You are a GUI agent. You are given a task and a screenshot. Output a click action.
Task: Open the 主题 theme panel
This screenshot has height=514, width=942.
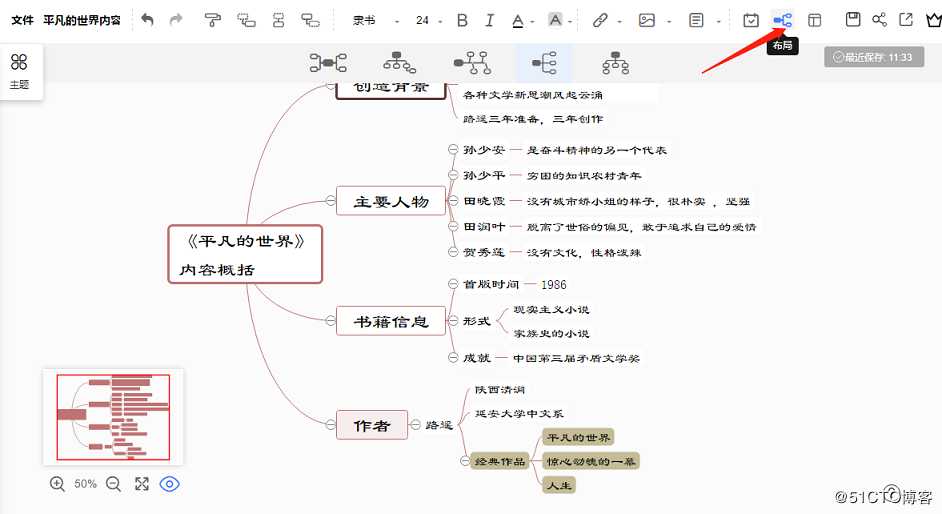coord(19,71)
